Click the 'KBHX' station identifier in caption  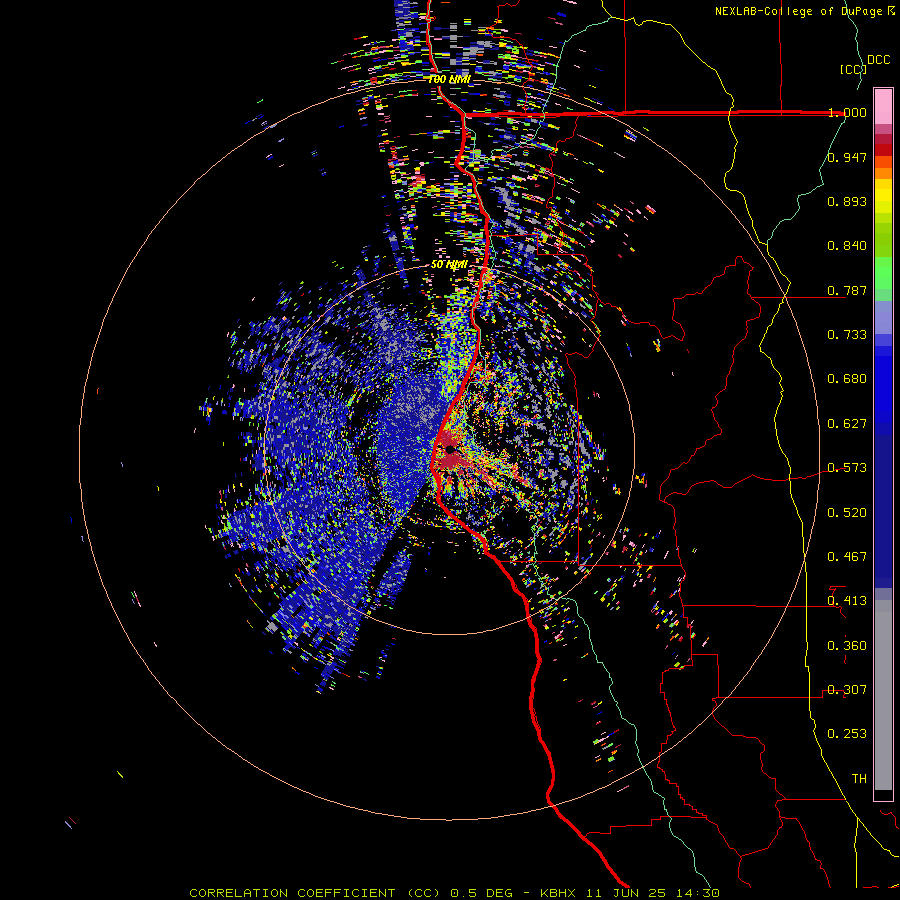coord(558,893)
